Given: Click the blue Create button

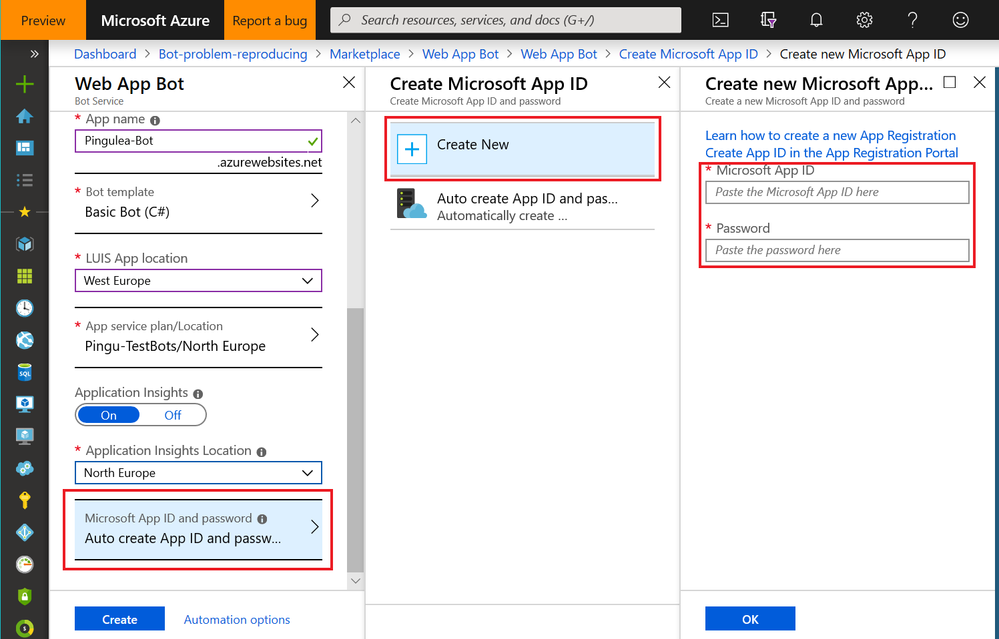Looking at the screenshot, I should coord(120,619).
